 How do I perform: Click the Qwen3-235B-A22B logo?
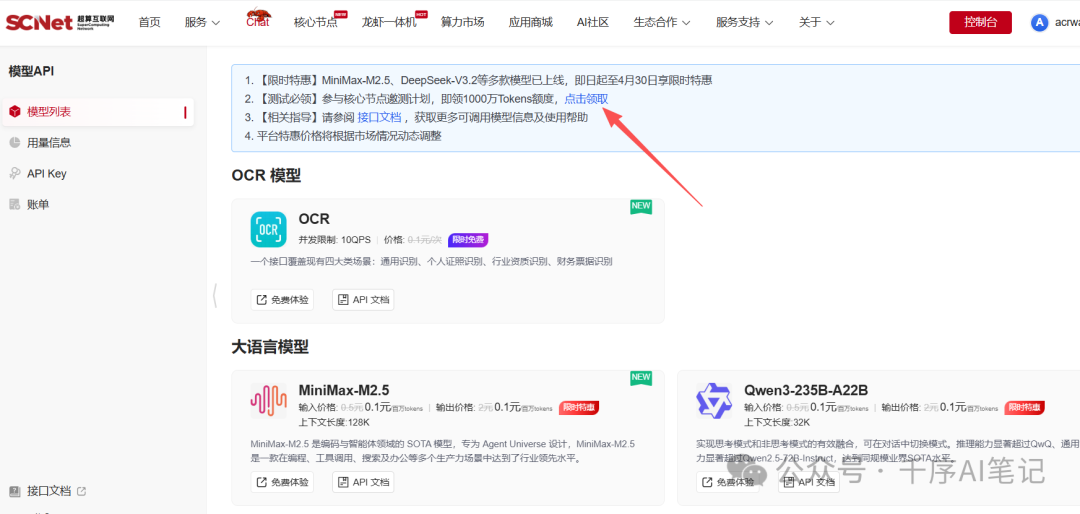point(714,400)
